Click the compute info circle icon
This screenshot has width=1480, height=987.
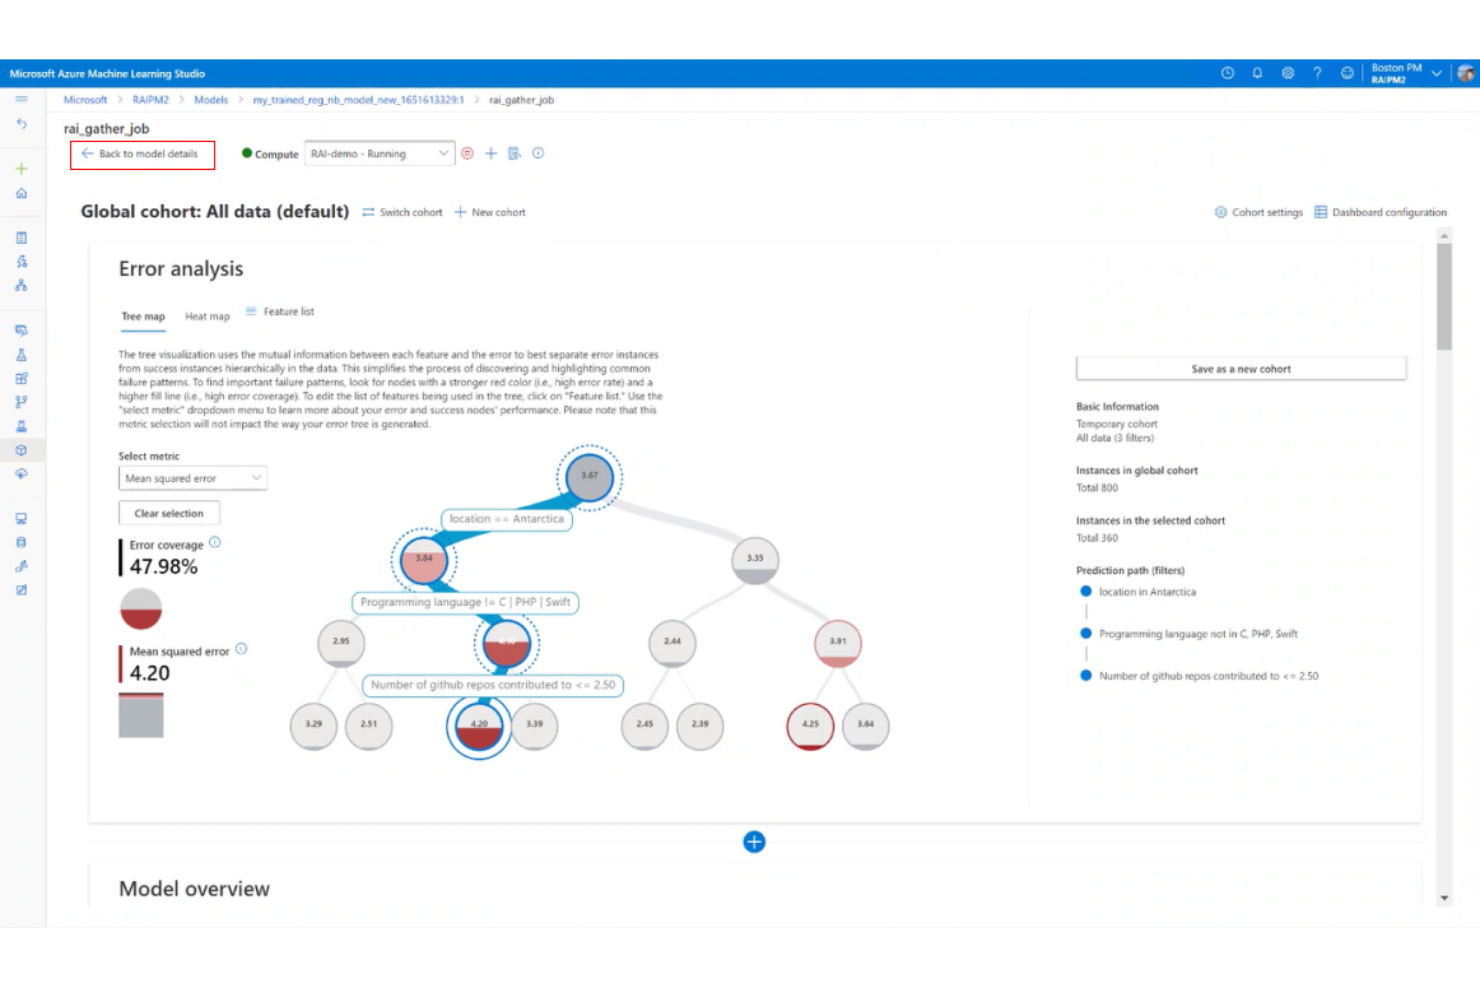point(538,153)
